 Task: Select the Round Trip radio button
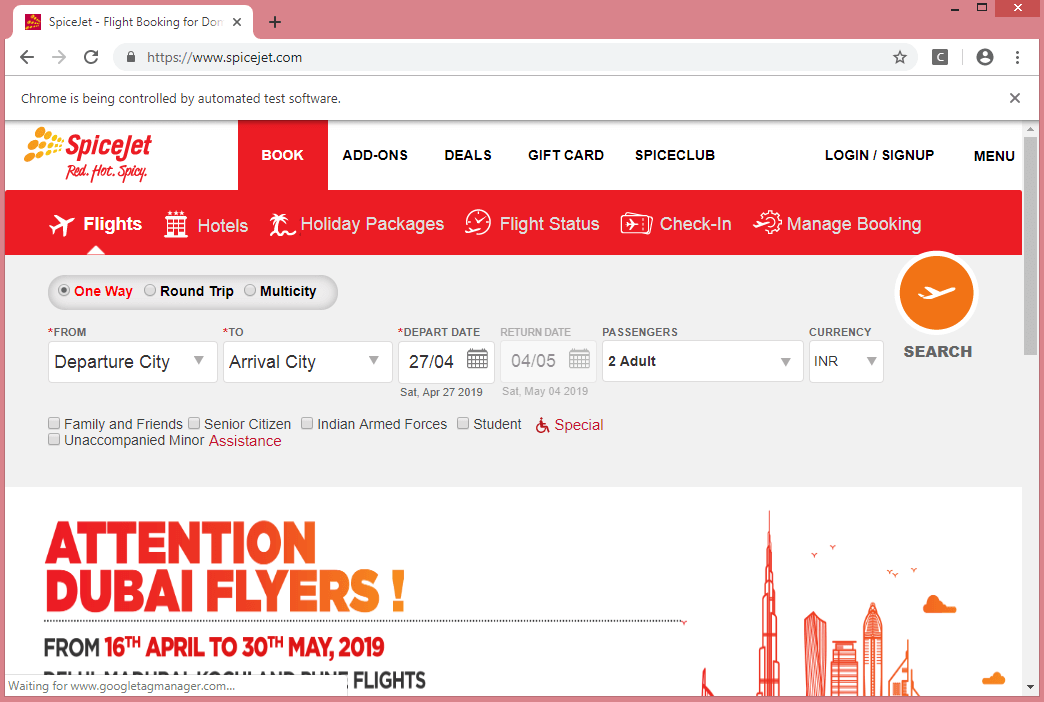[150, 290]
